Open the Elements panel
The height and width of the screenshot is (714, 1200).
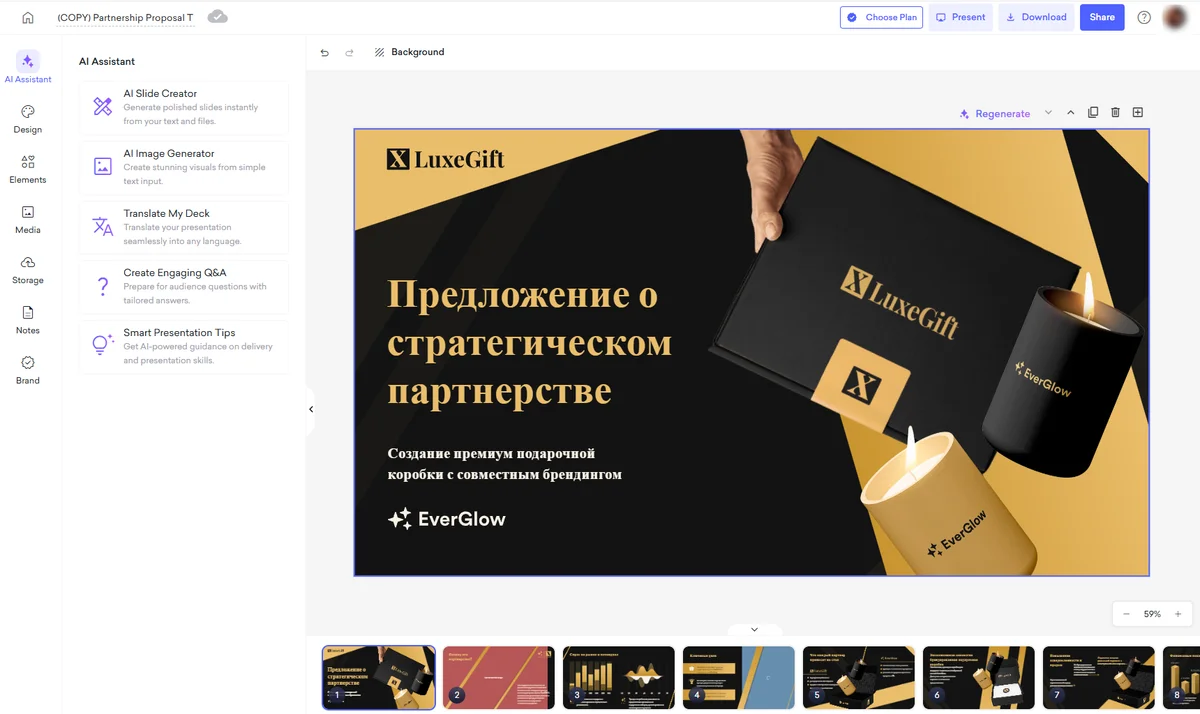[x=28, y=169]
